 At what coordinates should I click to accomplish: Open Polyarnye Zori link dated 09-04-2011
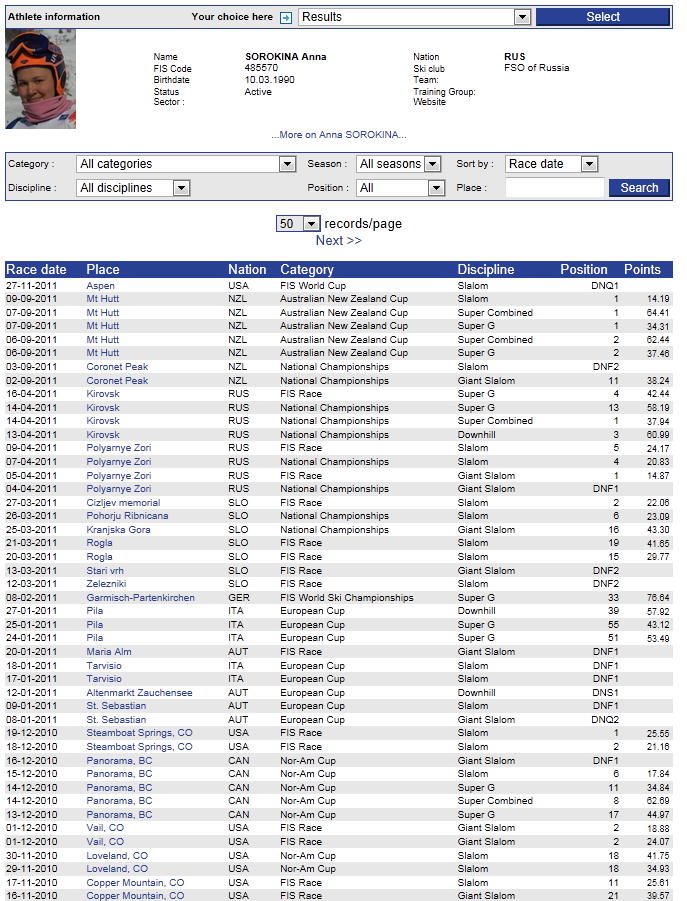(119, 448)
